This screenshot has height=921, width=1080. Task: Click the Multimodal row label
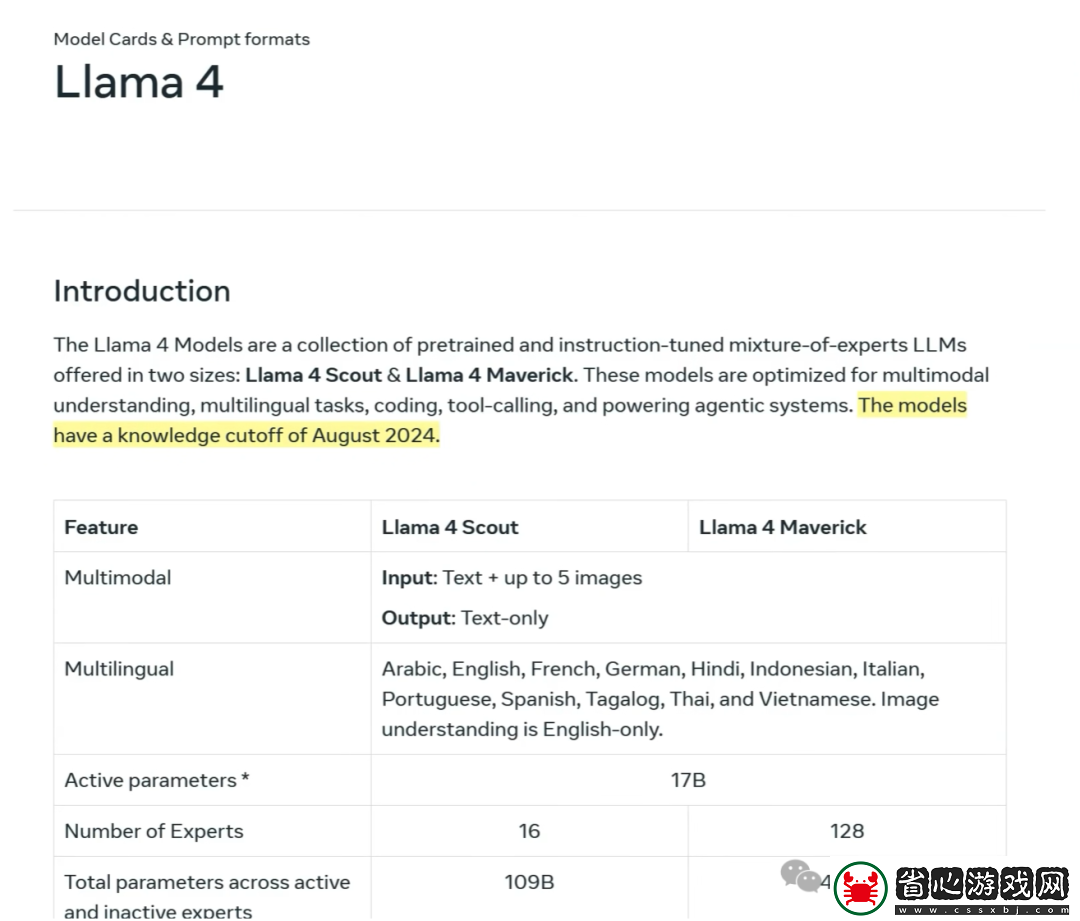118,578
